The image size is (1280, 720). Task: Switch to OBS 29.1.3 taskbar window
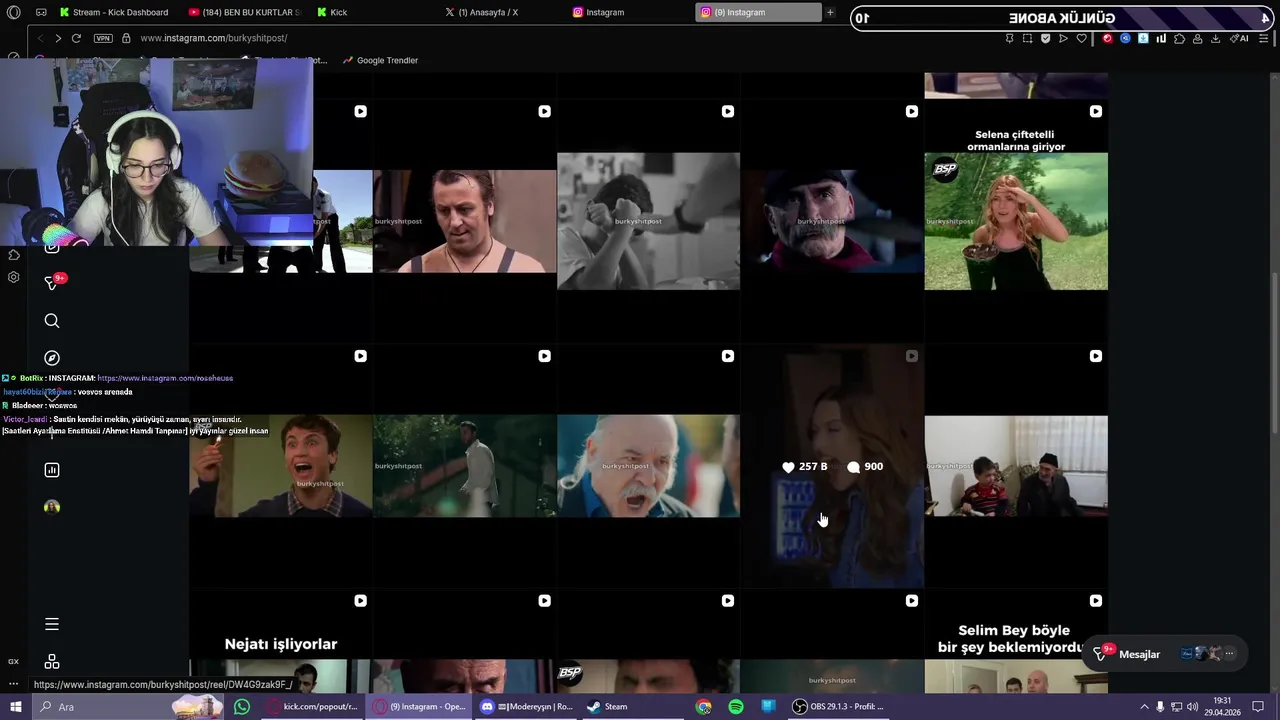839,707
